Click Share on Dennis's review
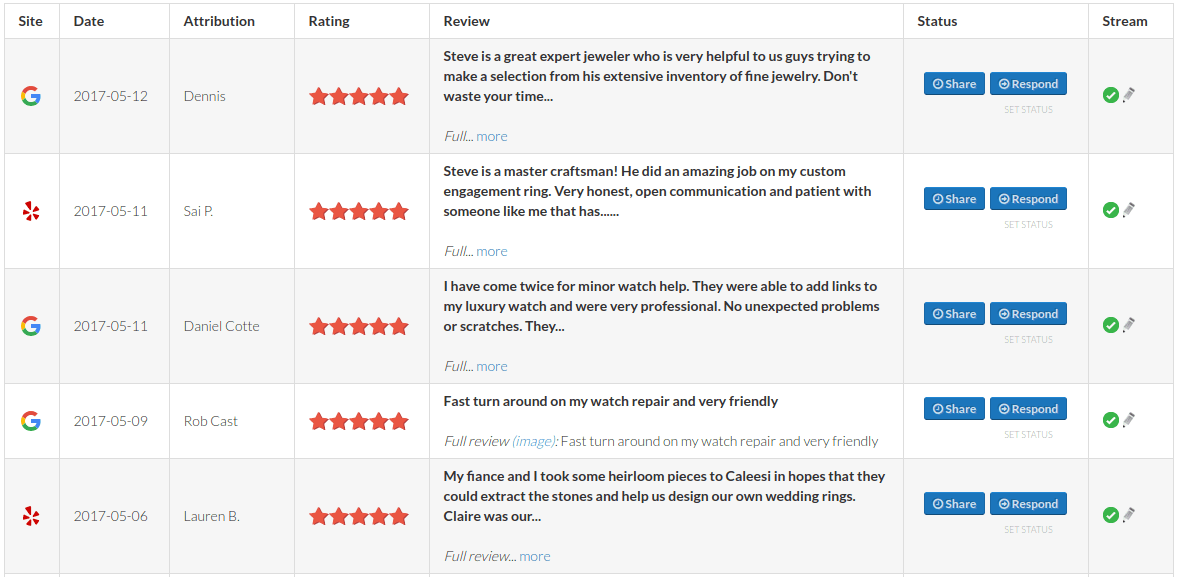 [954, 83]
